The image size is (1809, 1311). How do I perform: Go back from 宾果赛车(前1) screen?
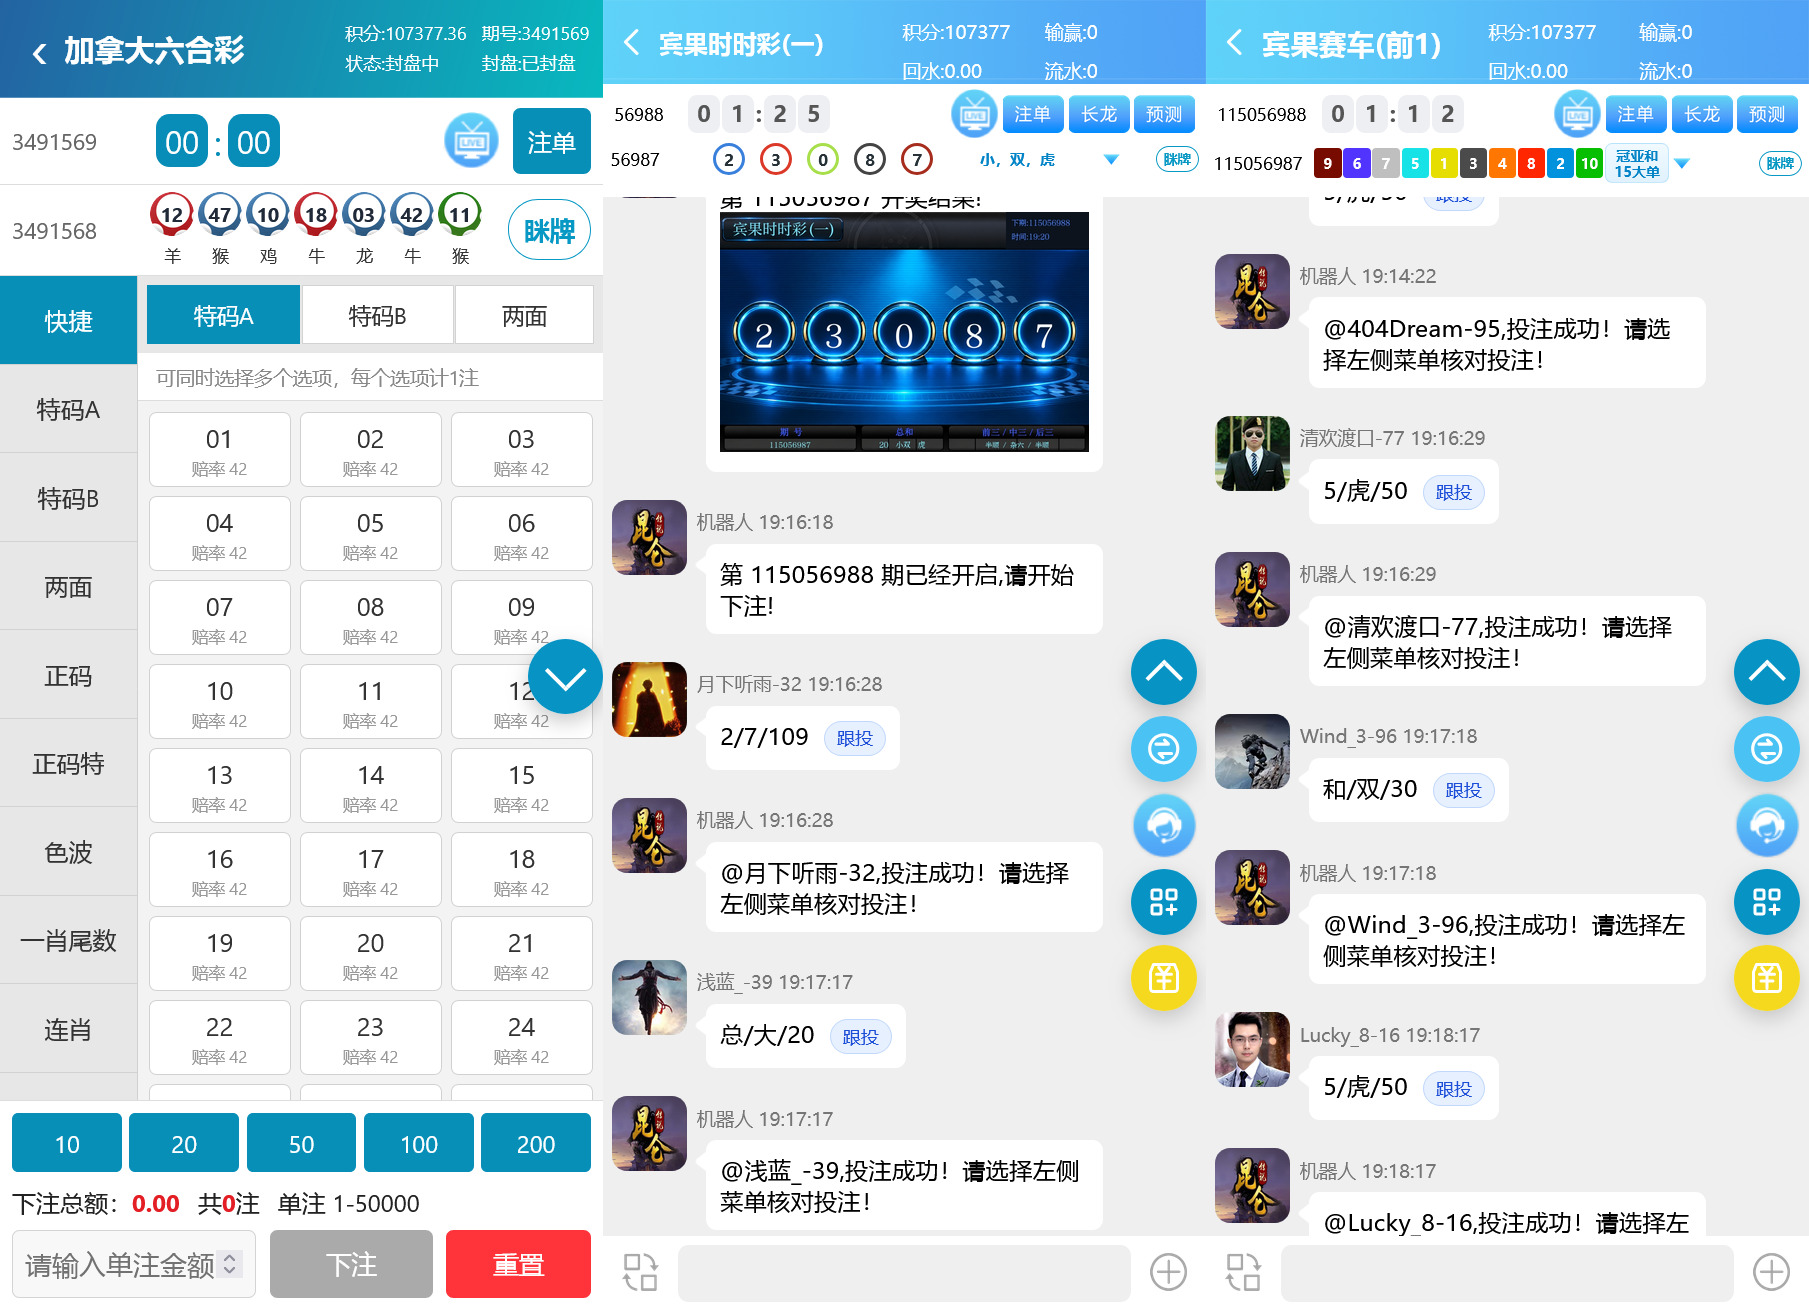tap(1234, 43)
